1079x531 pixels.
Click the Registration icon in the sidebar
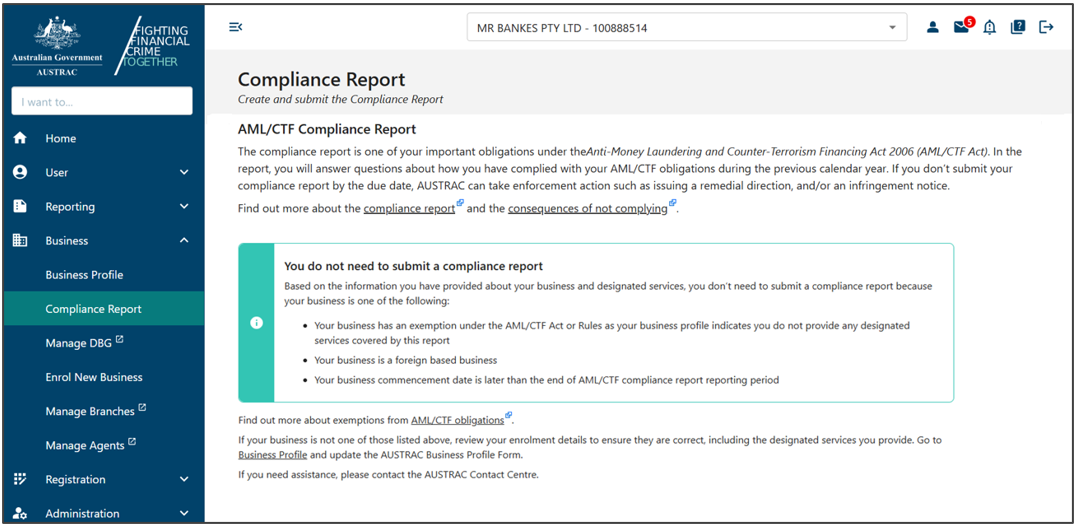pos(20,479)
